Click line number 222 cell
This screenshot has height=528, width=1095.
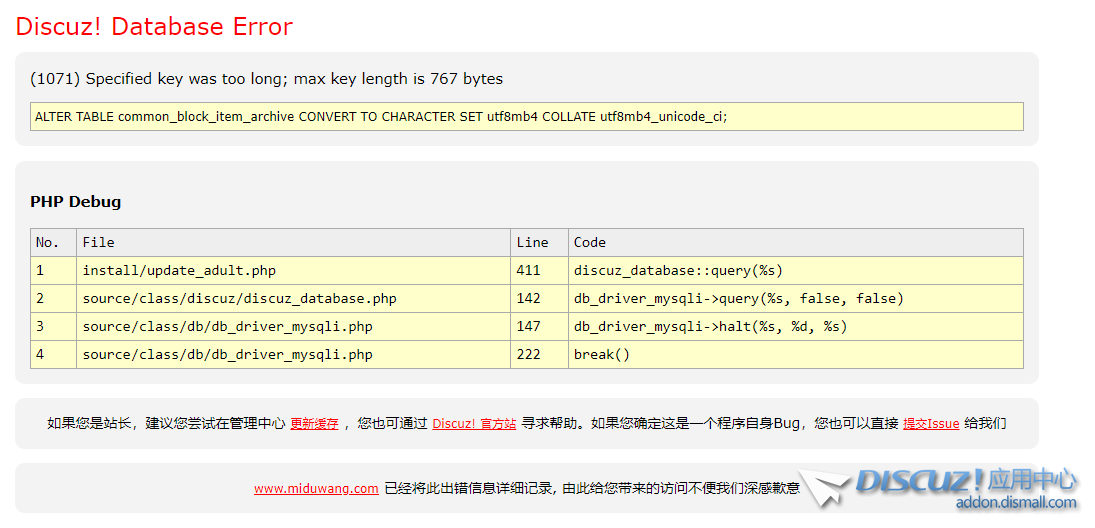coord(539,354)
